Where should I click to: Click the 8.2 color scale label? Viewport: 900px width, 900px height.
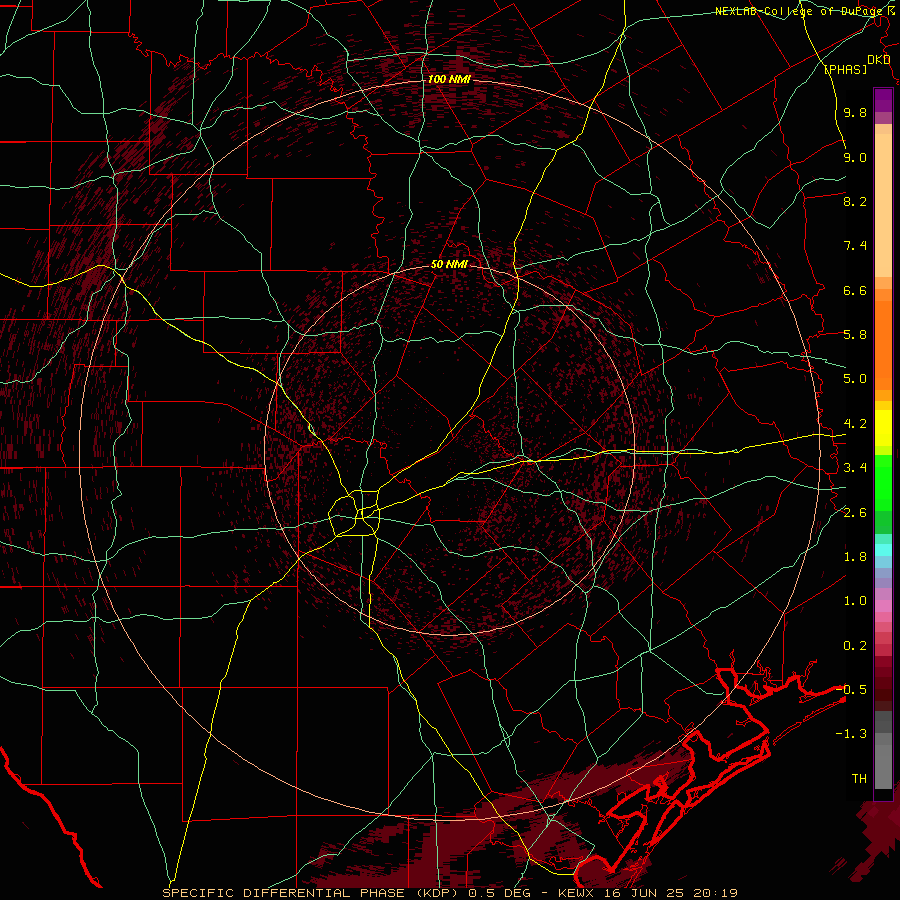click(x=855, y=201)
